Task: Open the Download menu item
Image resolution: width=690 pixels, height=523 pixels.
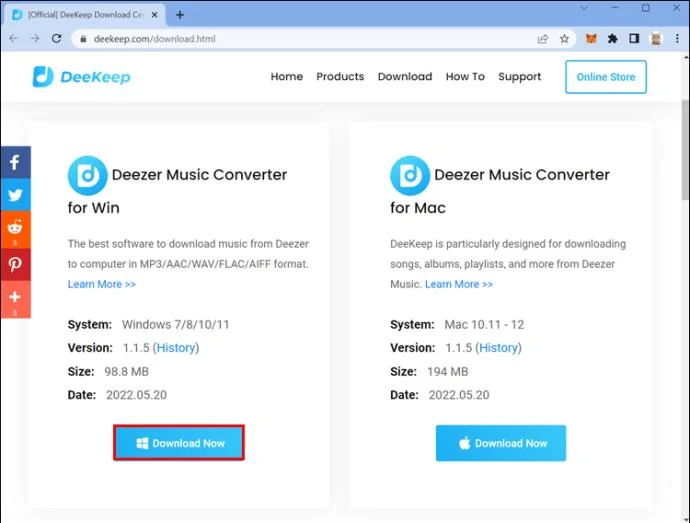Action: click(405, 77)
